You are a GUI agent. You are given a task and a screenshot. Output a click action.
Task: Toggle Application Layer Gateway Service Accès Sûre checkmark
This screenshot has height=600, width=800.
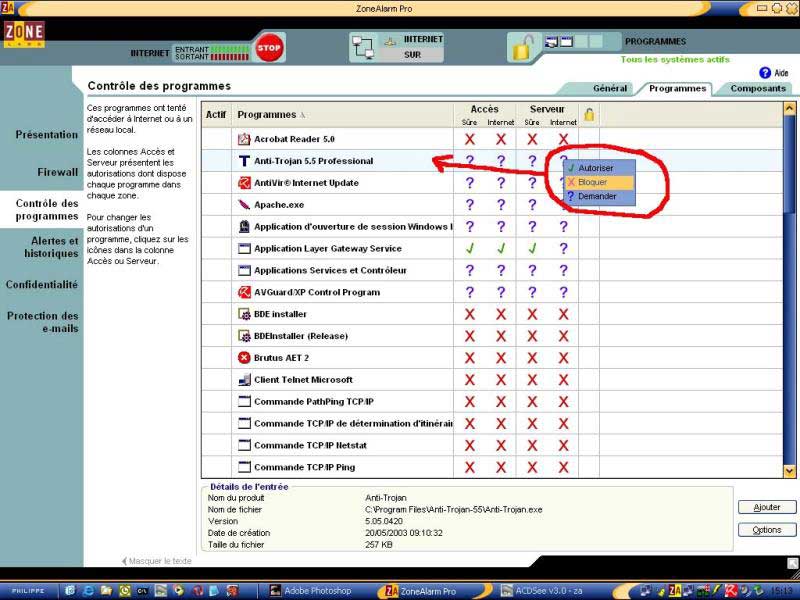(469, 248)
